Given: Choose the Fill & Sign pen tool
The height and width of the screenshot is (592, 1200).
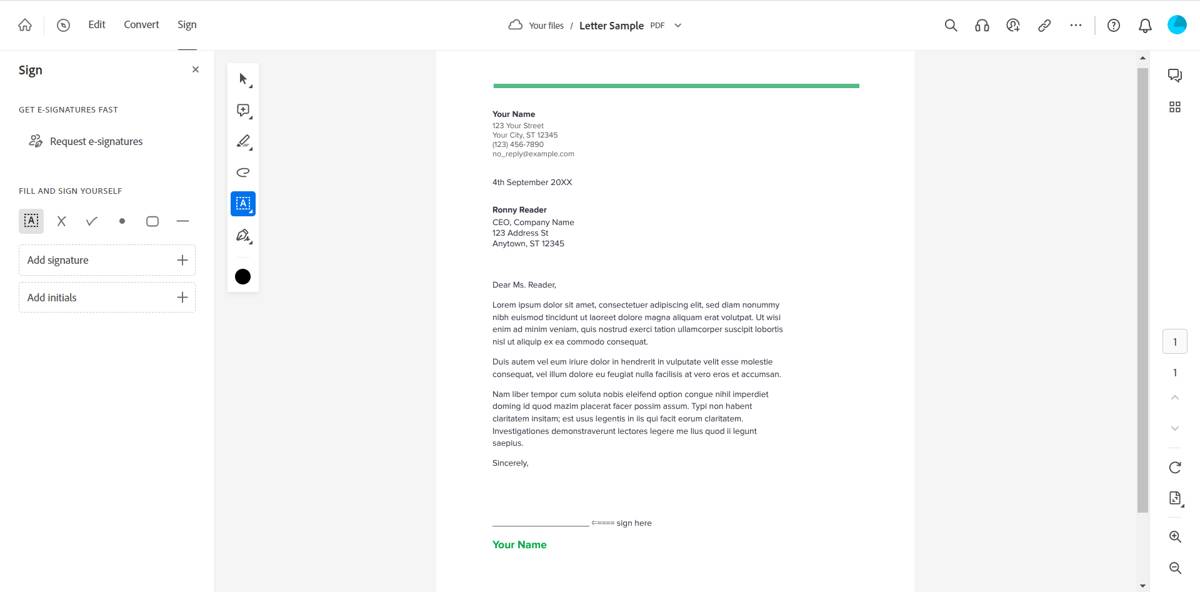Looking at the screenshot, I should coord(242,235).
